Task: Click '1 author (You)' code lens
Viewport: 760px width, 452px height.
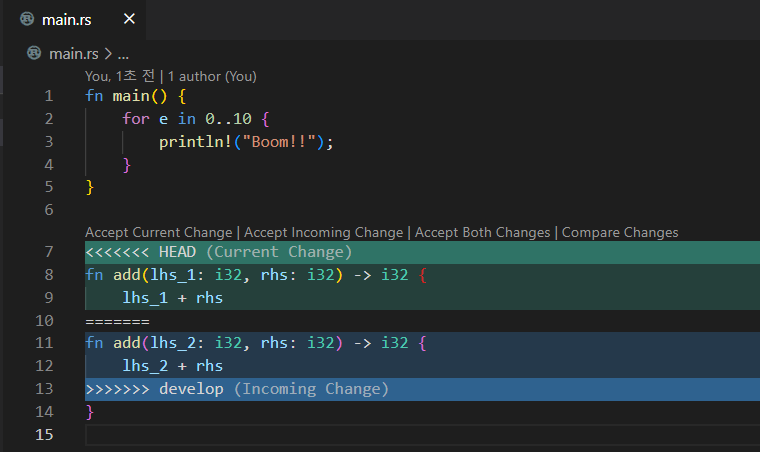Action: pos(212,76)
